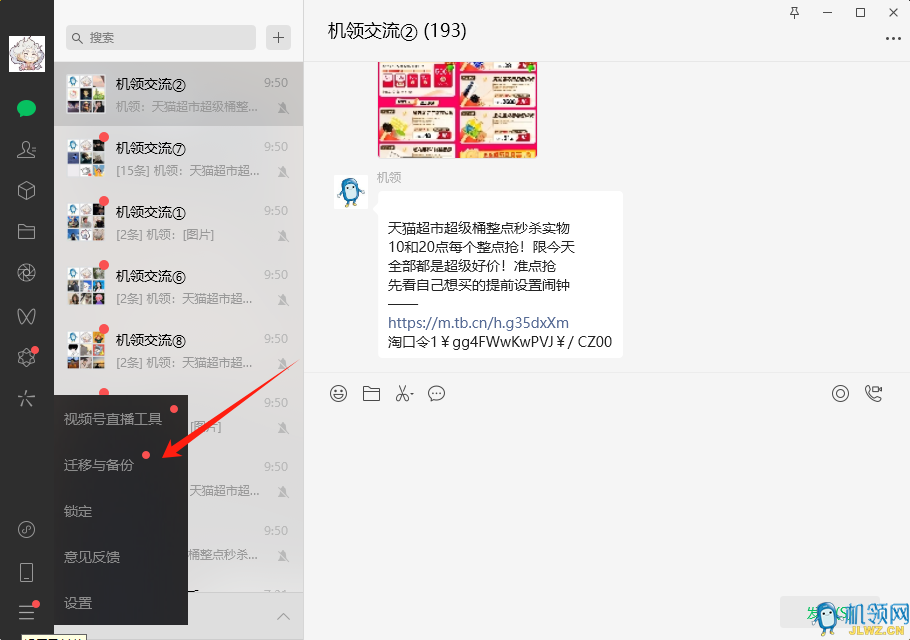The width and height of the screenshot is (910, 640).
Task: Focus the 搜索 search field
Action: coord(161,38)
